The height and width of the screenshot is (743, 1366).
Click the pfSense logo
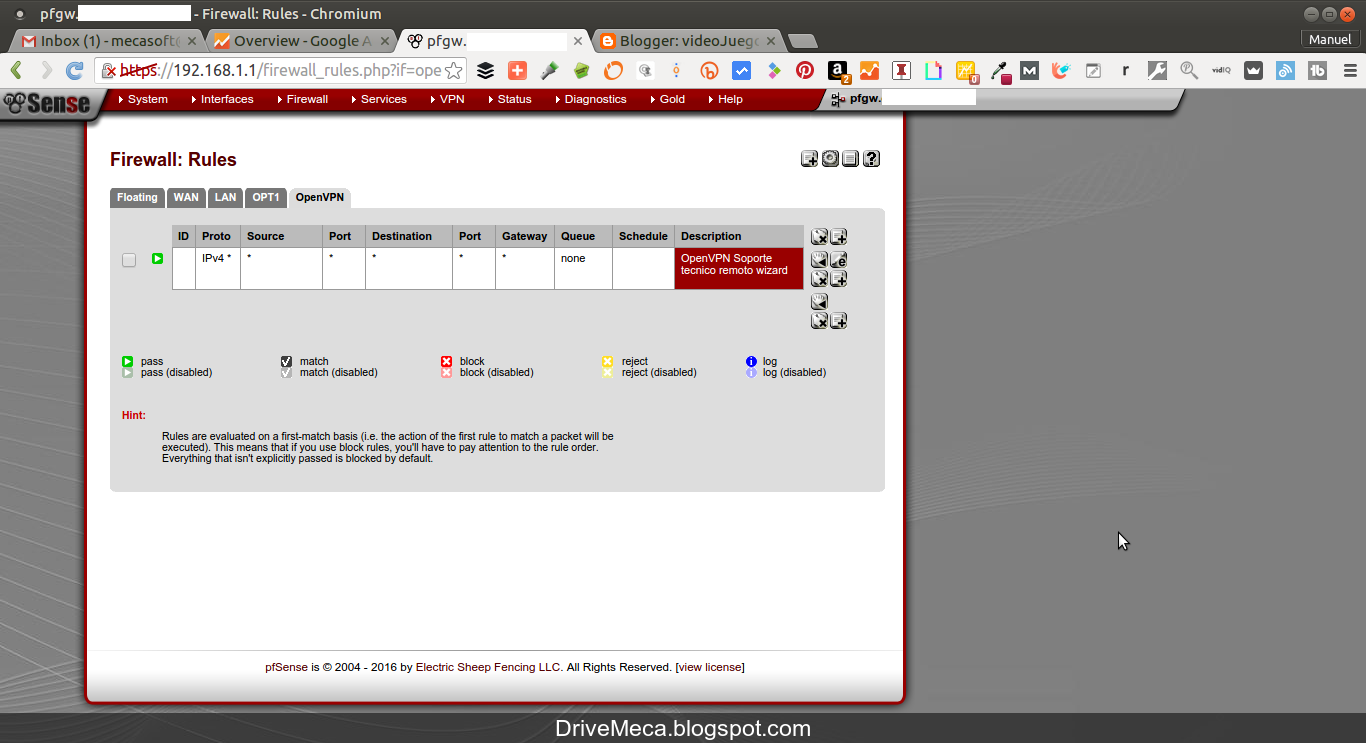[47, 102]
